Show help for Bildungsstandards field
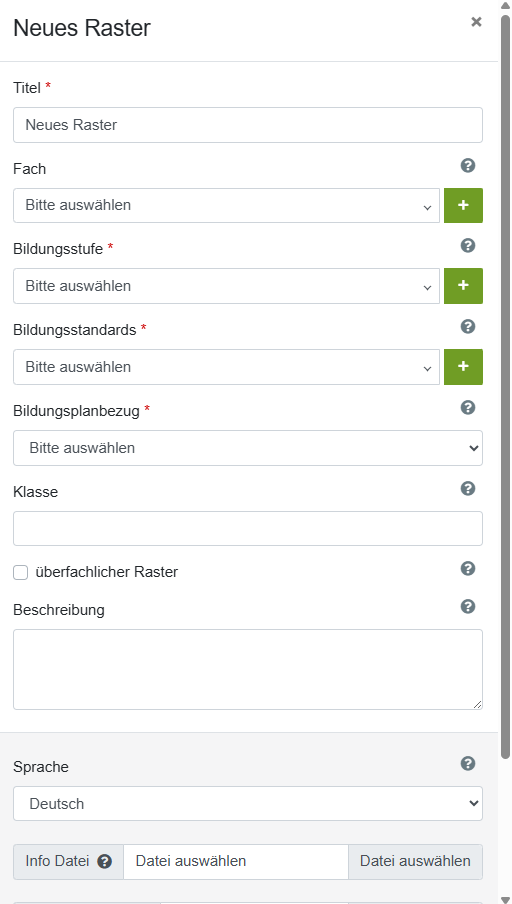Viewport: 512px width, 904px height. (x=468, y=327)
